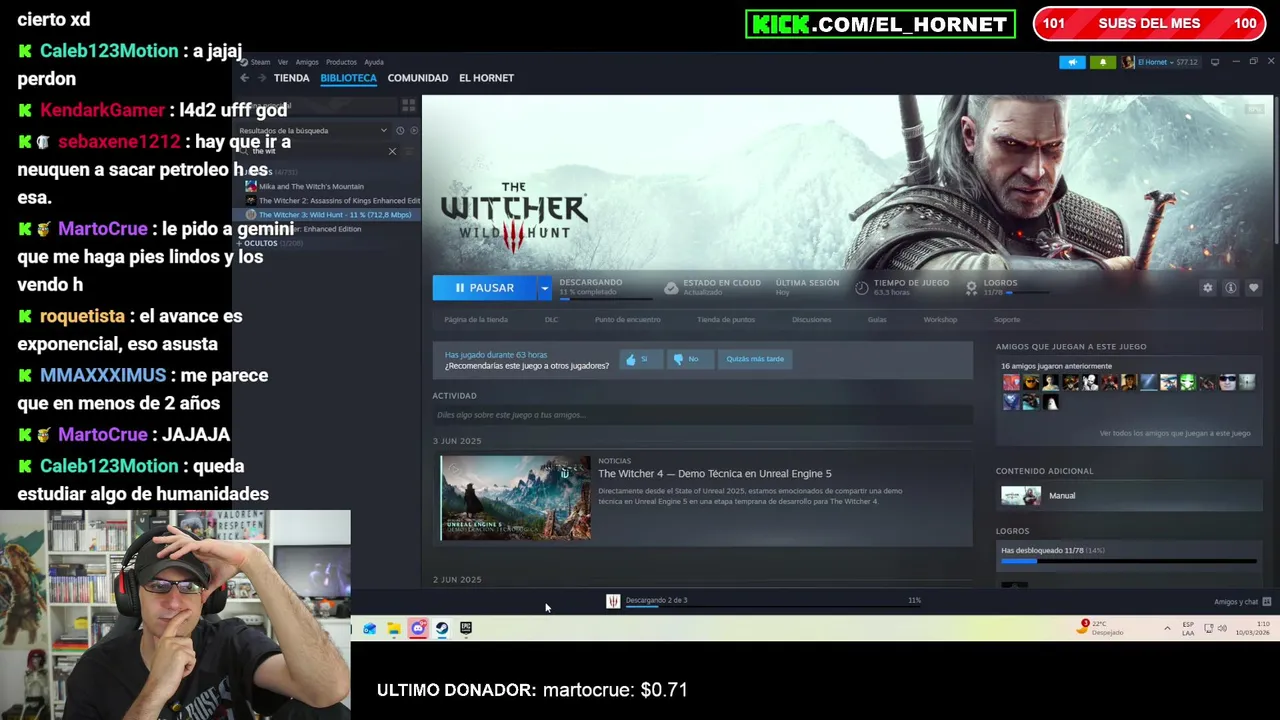Open Punto de encuentro link
1280x720 pixels.
pos(627,320)
